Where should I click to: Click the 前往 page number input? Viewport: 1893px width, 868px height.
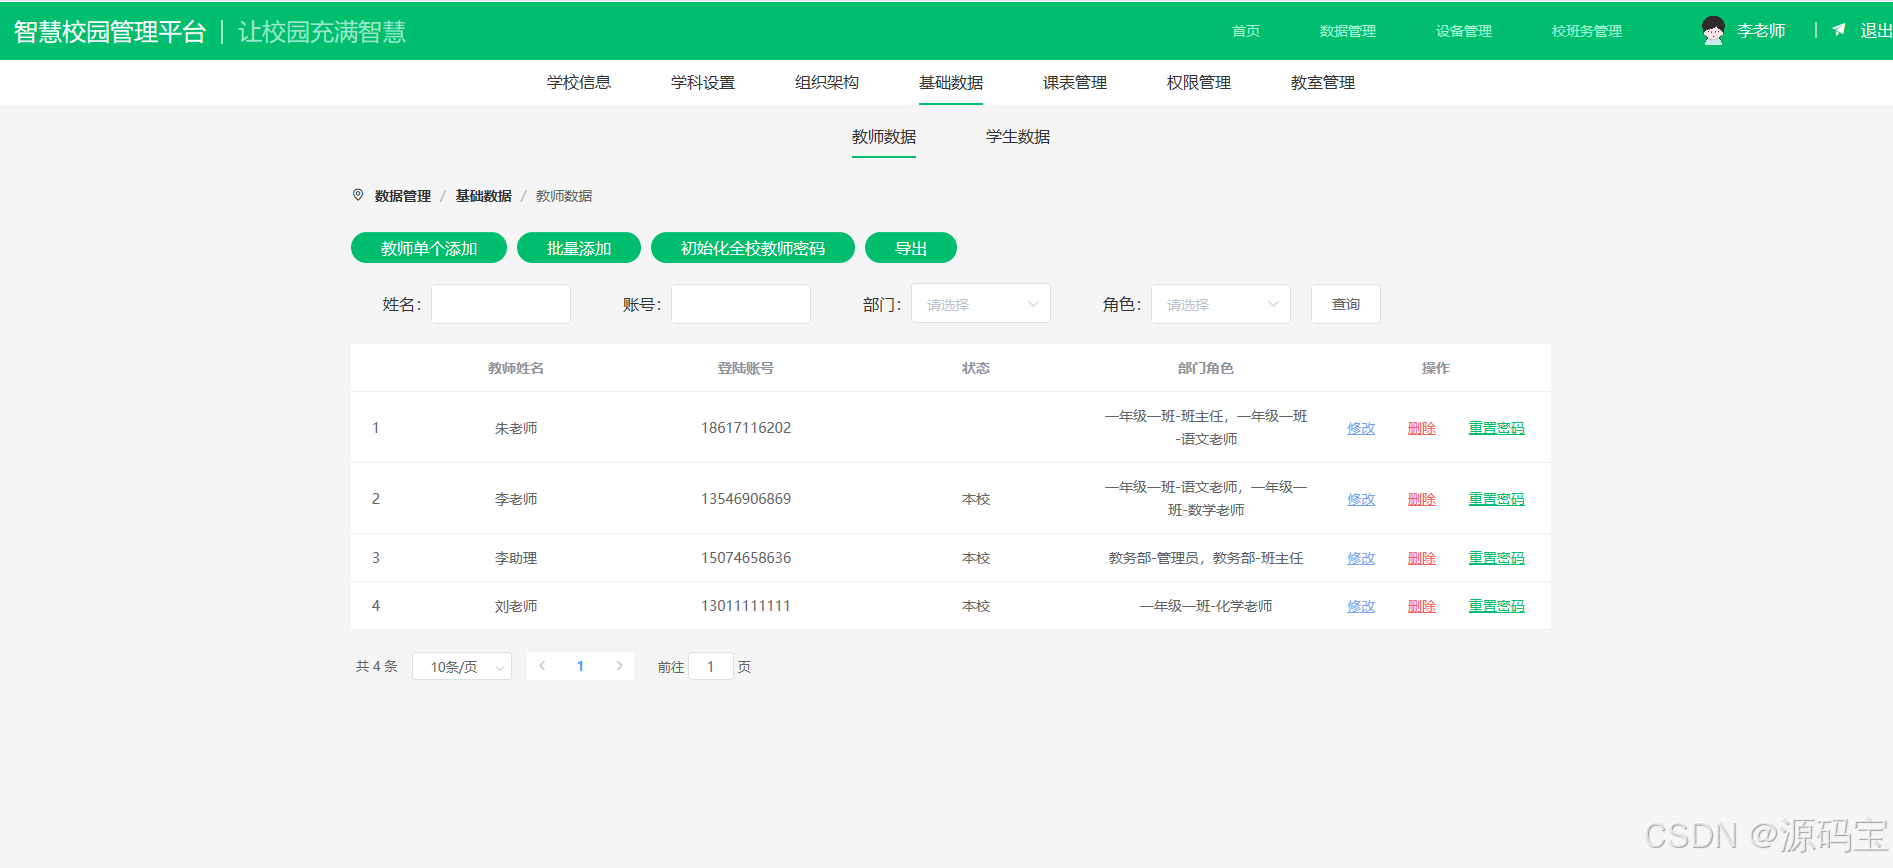click(711, 666)
